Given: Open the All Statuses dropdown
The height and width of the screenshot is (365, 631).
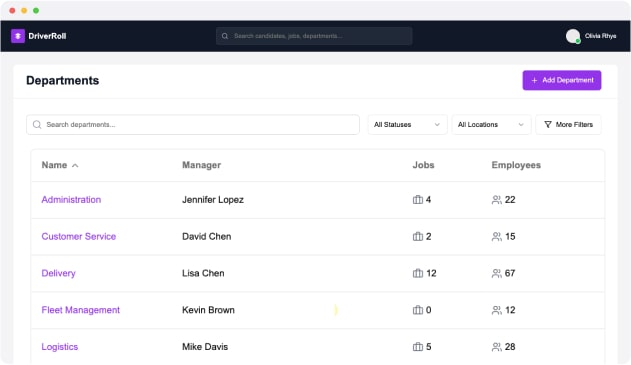Looking at the screenshot, I should (407, 125).
